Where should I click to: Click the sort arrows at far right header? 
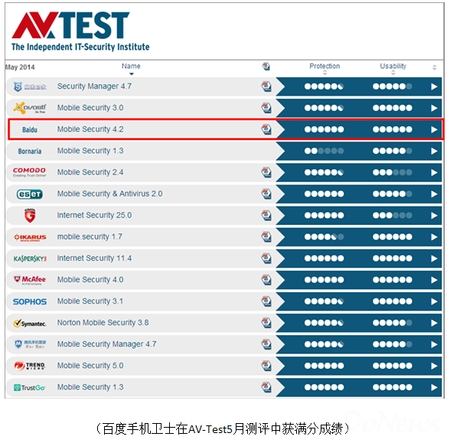click(x=434, y=67)
